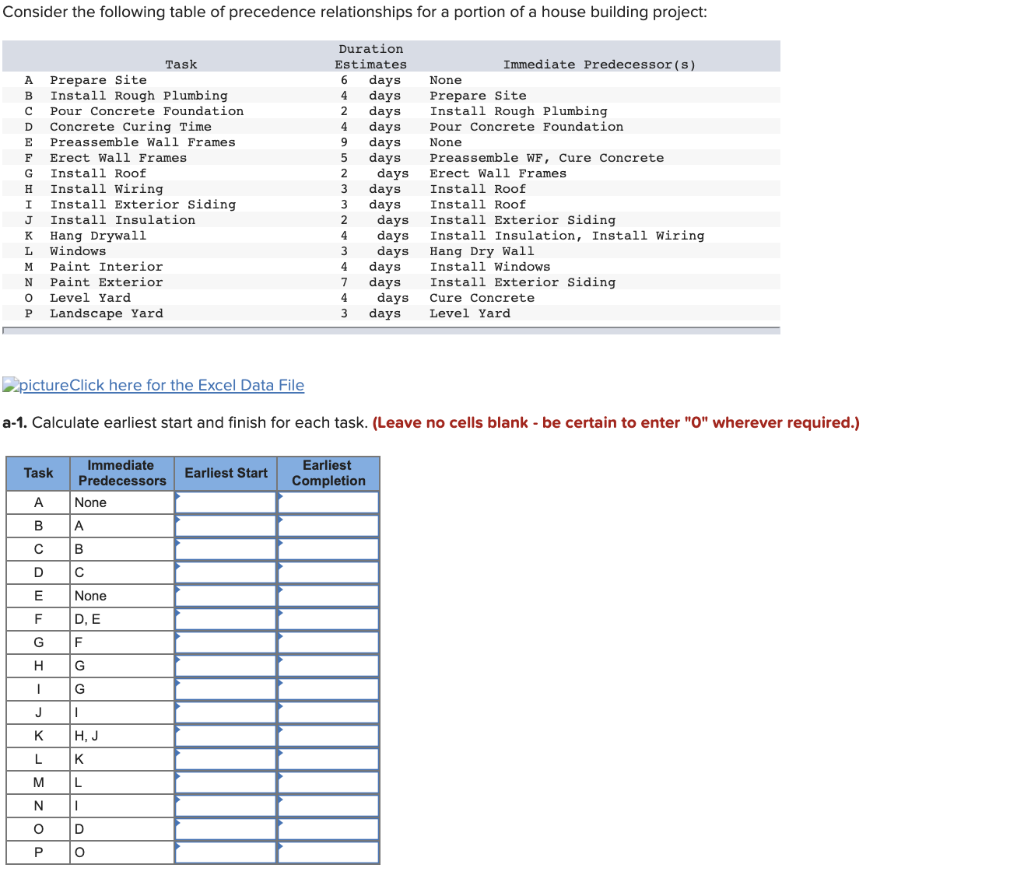Click the Immediate Predecessors header cell
1024x896 pixels.
(121, 472)
